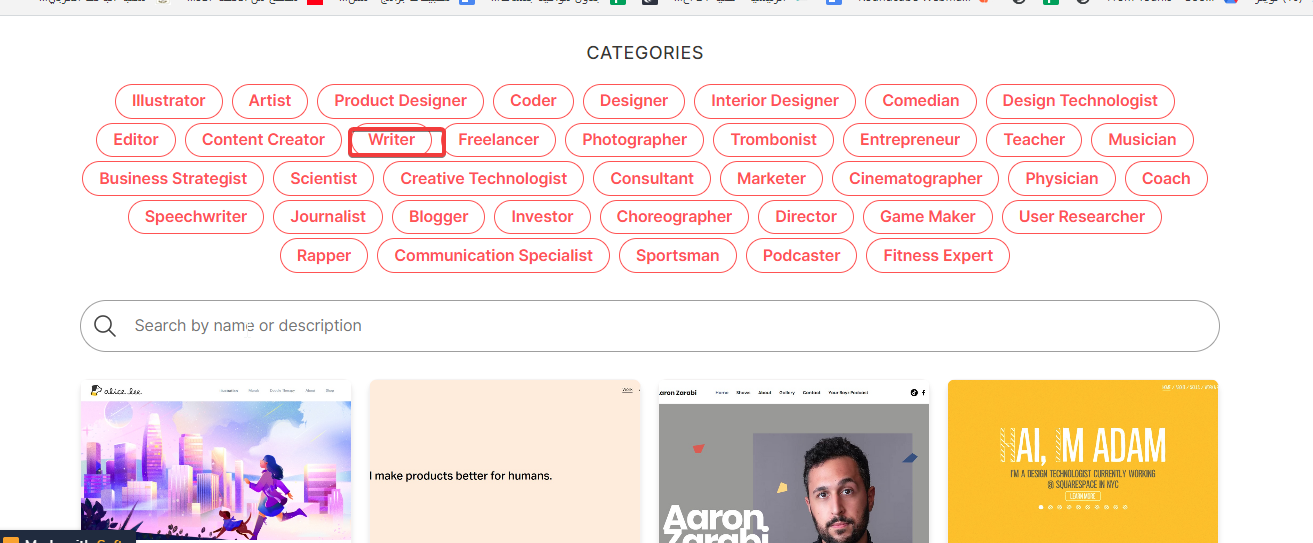This screenshot has width=1313, height=543.
Task: Choose the Product Designer category
Action: pos(400,101)
